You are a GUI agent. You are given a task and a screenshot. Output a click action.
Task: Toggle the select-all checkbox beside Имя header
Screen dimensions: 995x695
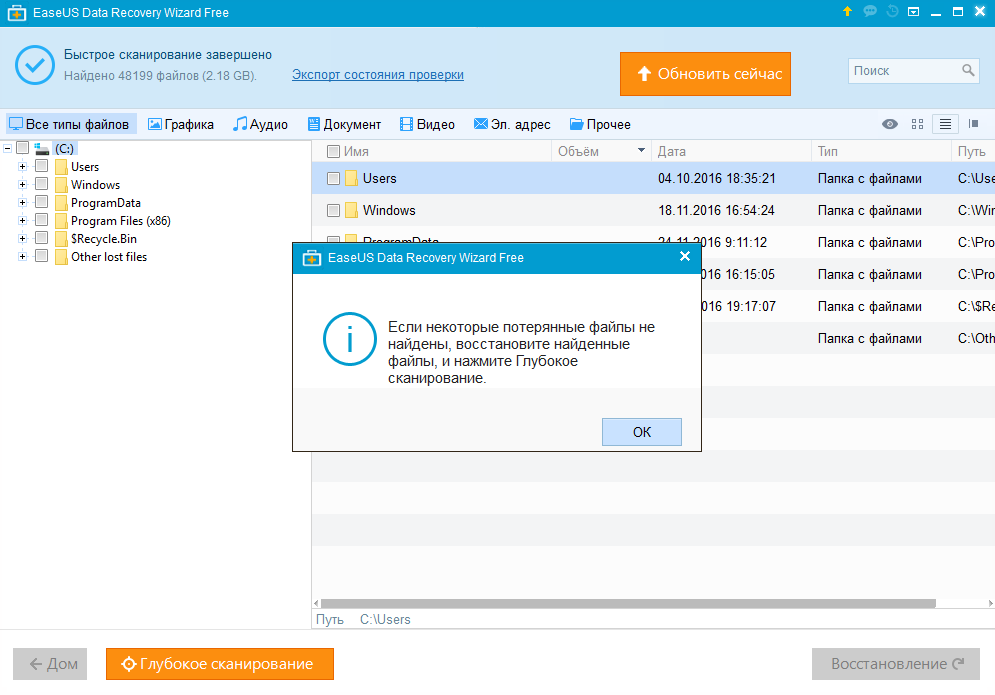[x=334, y=151]
